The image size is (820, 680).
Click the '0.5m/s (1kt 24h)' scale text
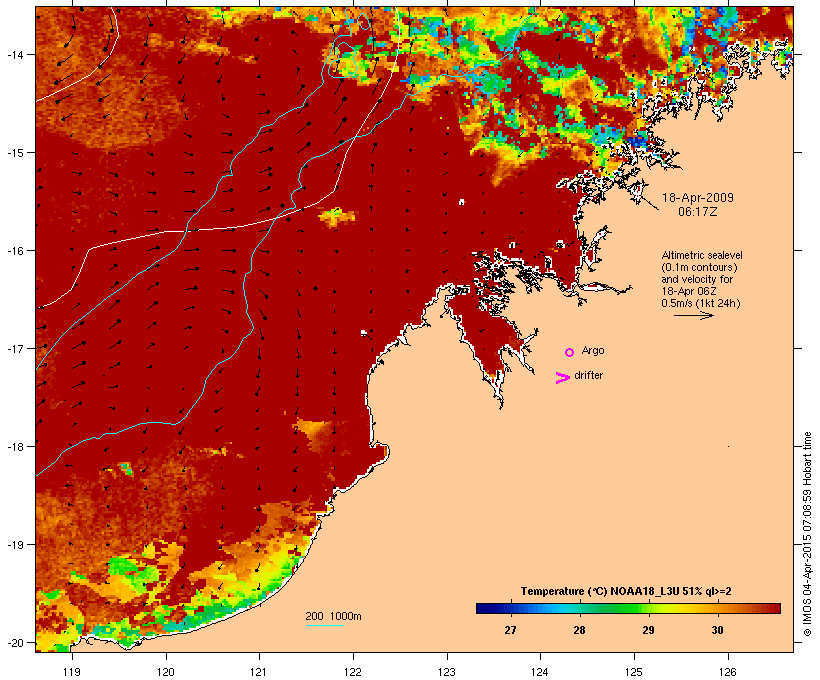click(x=701, y=303)
